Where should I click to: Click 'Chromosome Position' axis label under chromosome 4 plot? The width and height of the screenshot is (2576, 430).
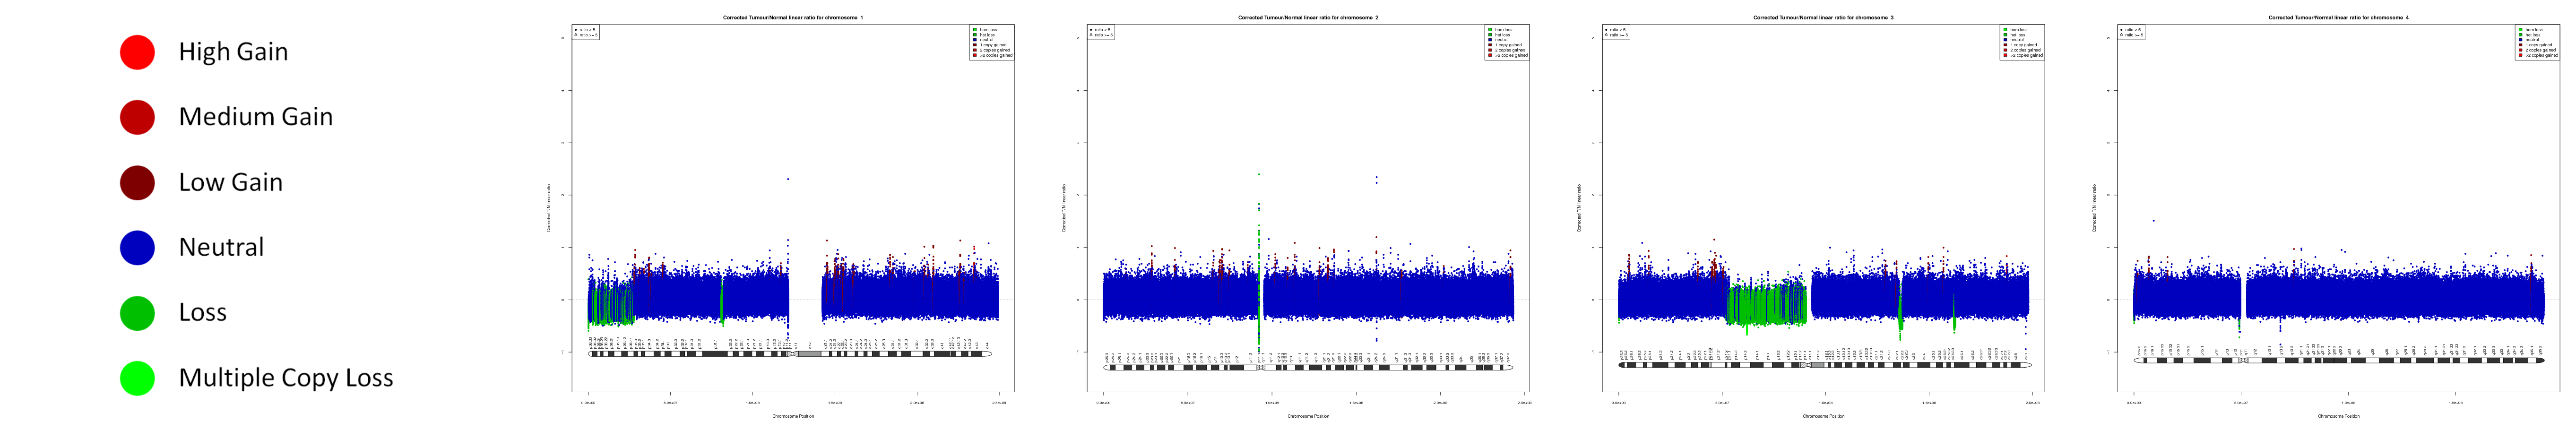point(2338,416)
